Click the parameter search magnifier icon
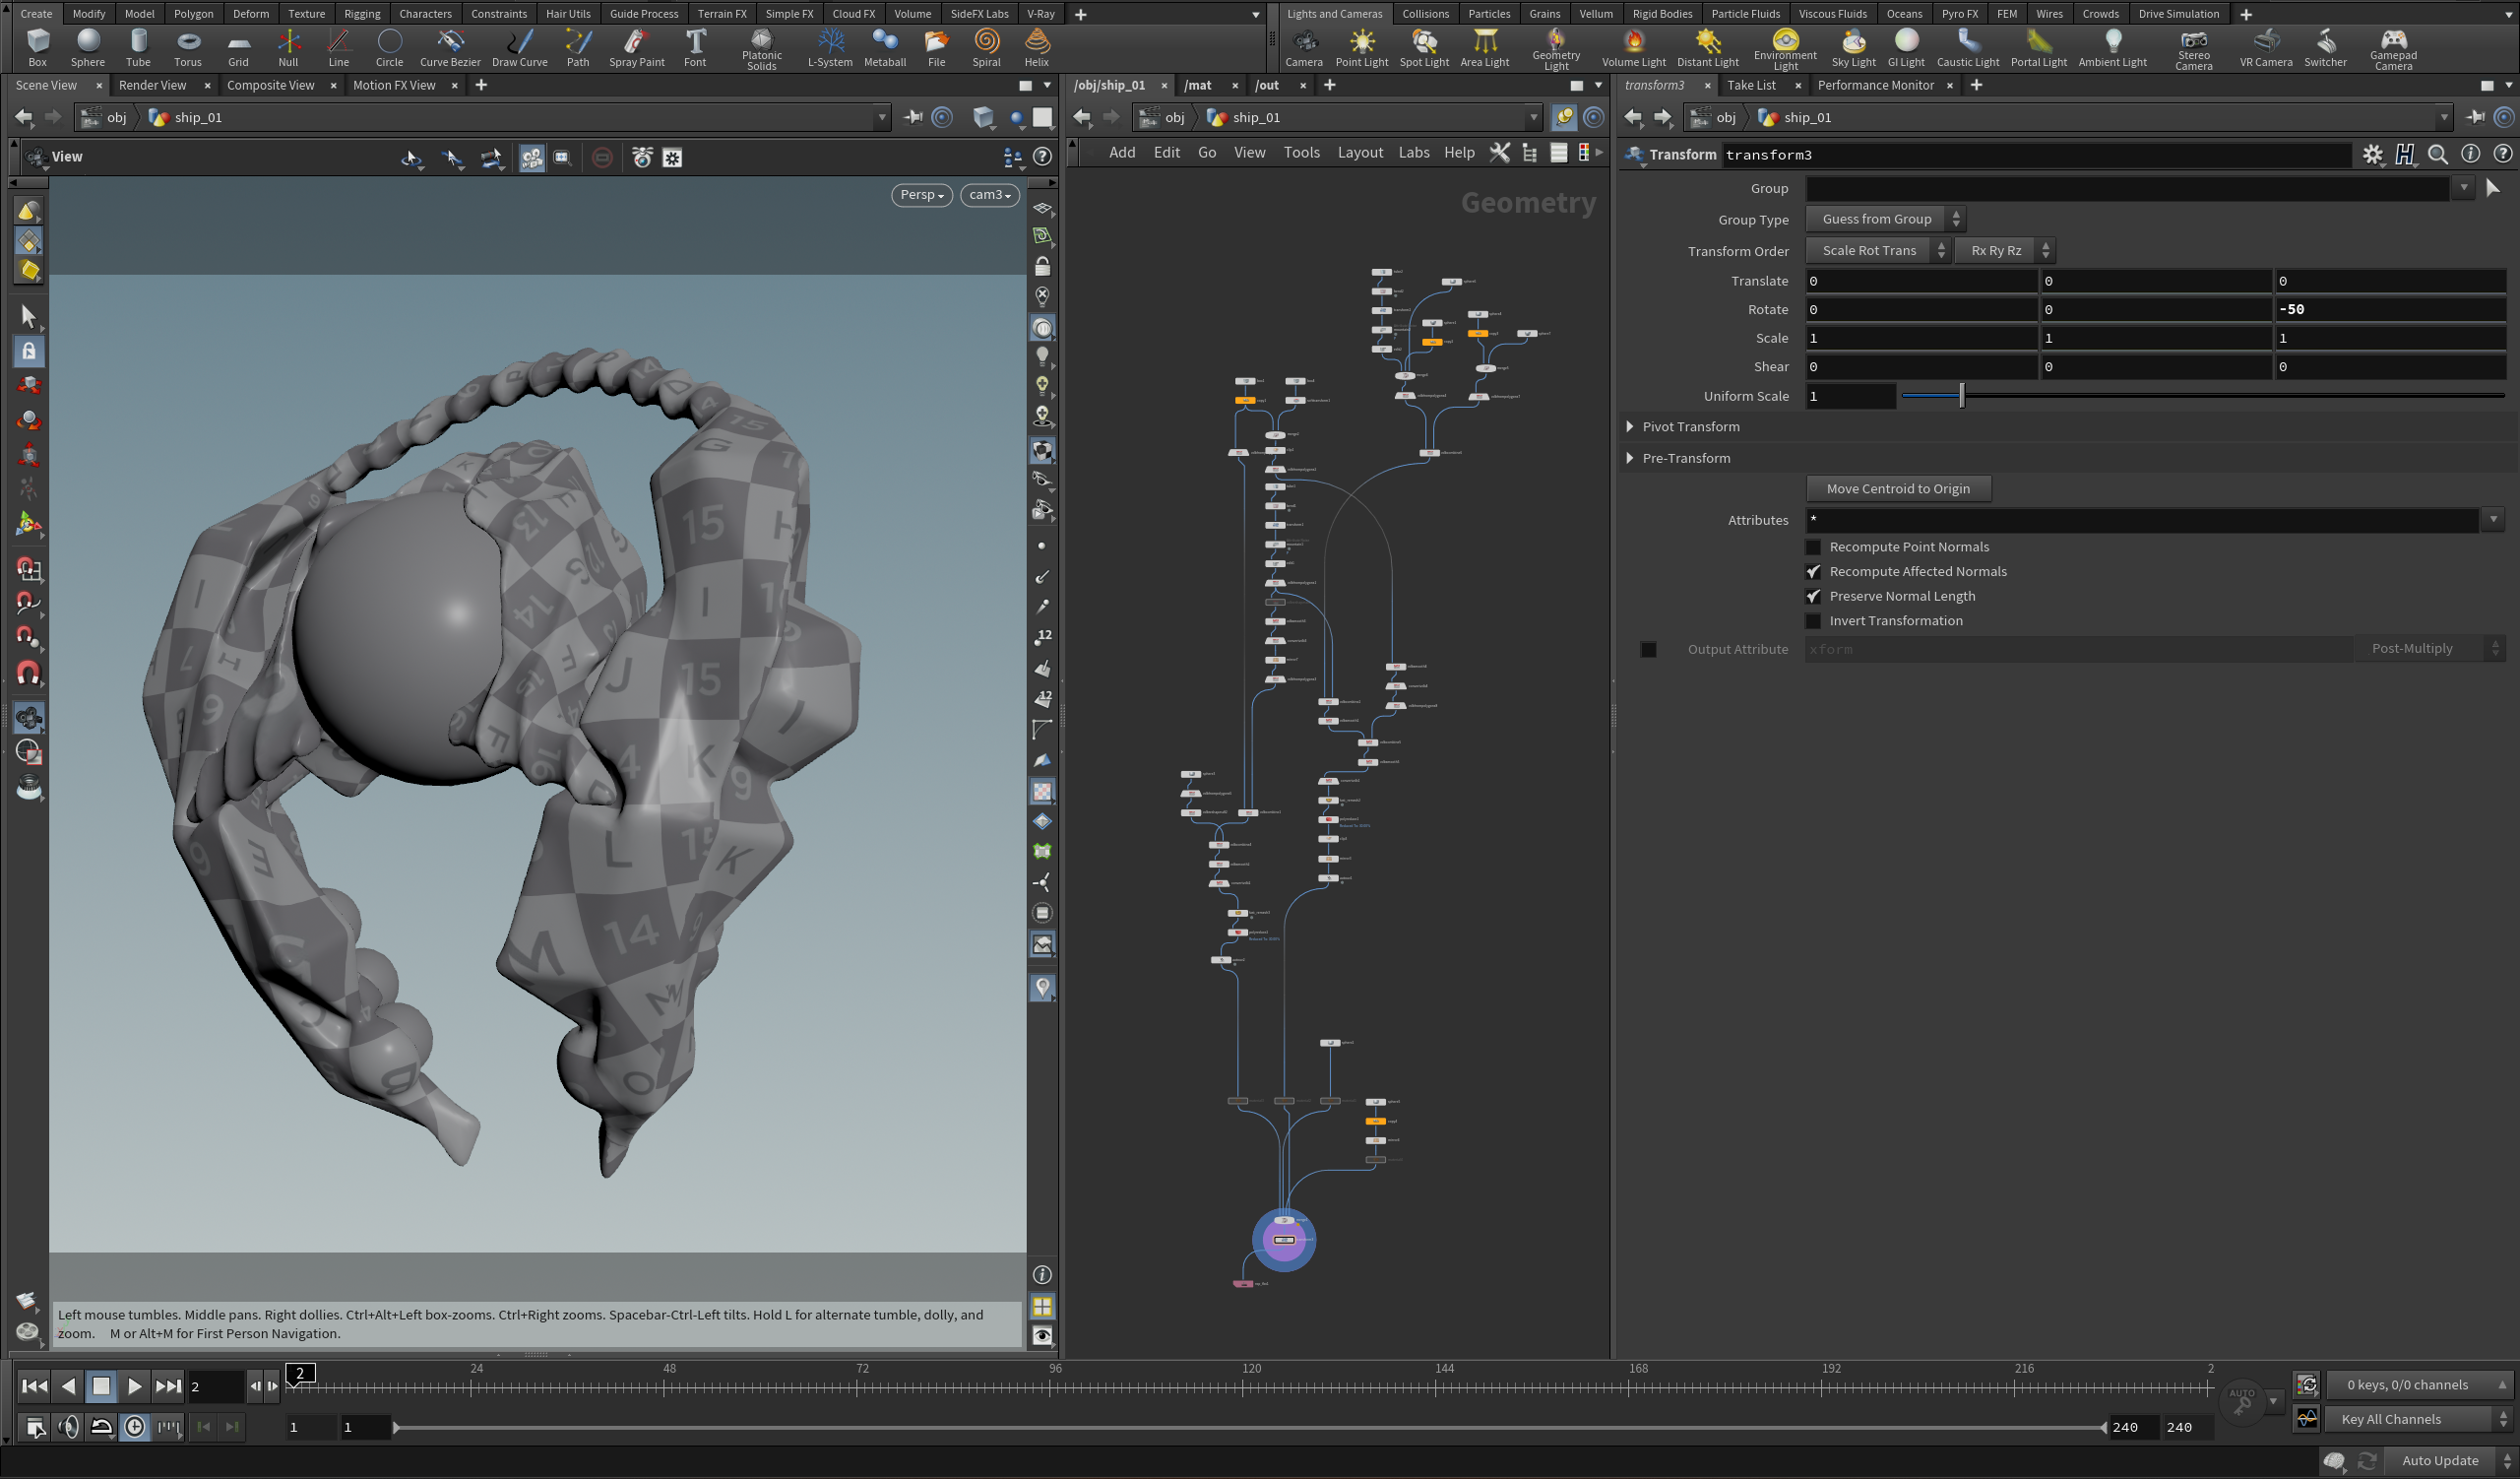The width and height of the screenshot is (2520, 1479). 2437,154
